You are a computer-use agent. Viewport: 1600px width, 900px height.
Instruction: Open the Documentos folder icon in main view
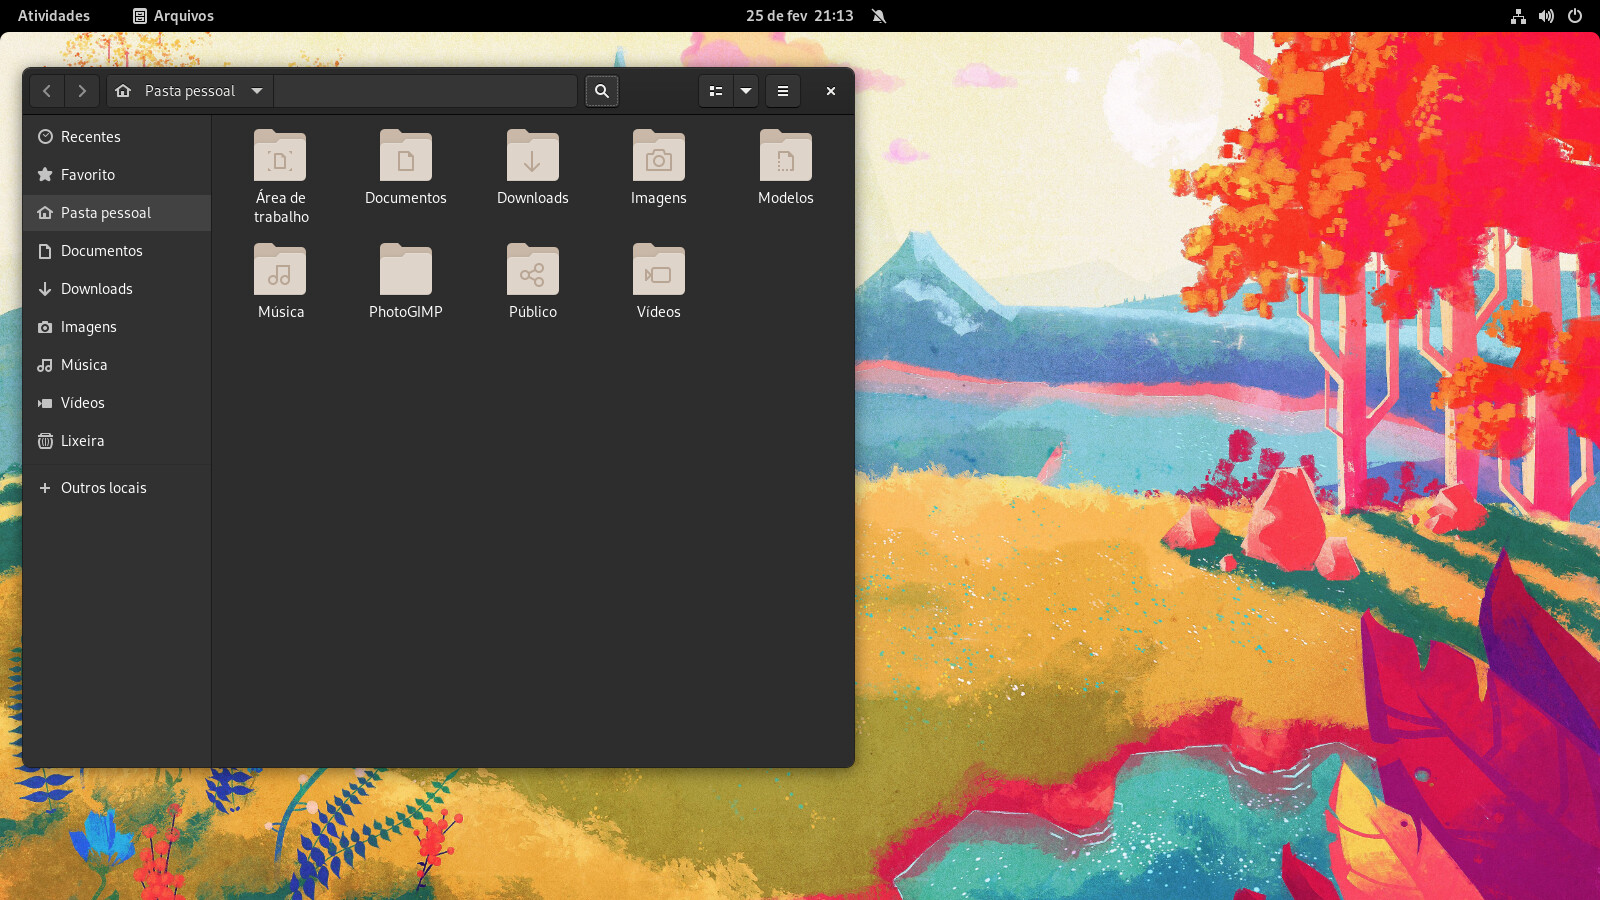pyautogui.click(x=406, y=156)
